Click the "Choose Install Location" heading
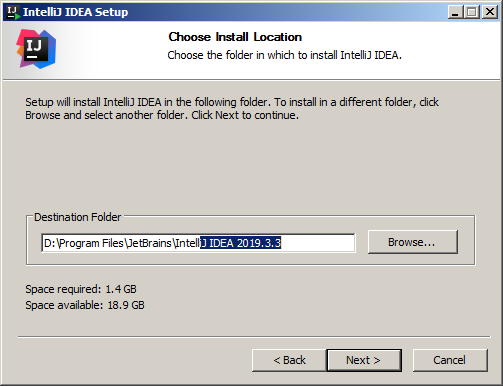503x386 pixels. click(x=235, y=37)
